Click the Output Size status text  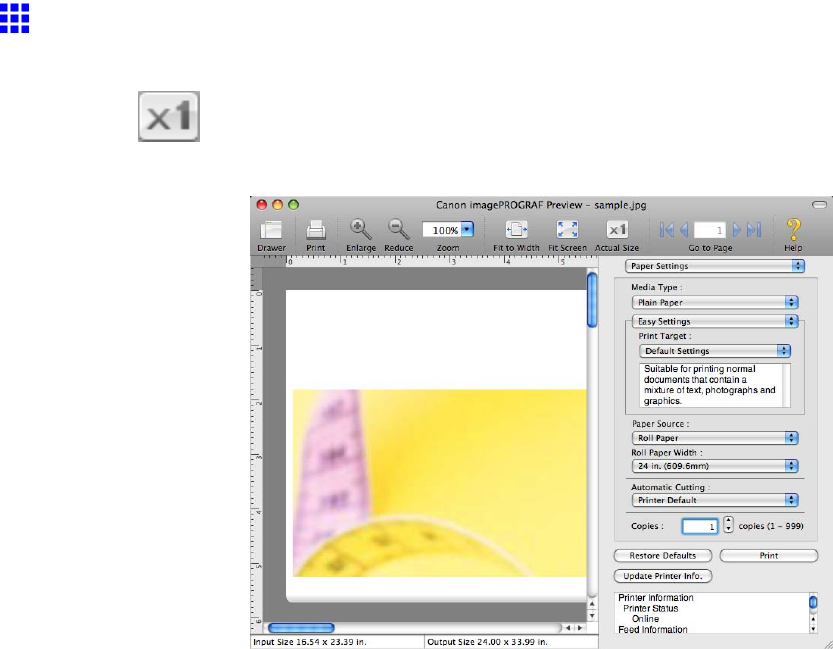click(487, 642)
